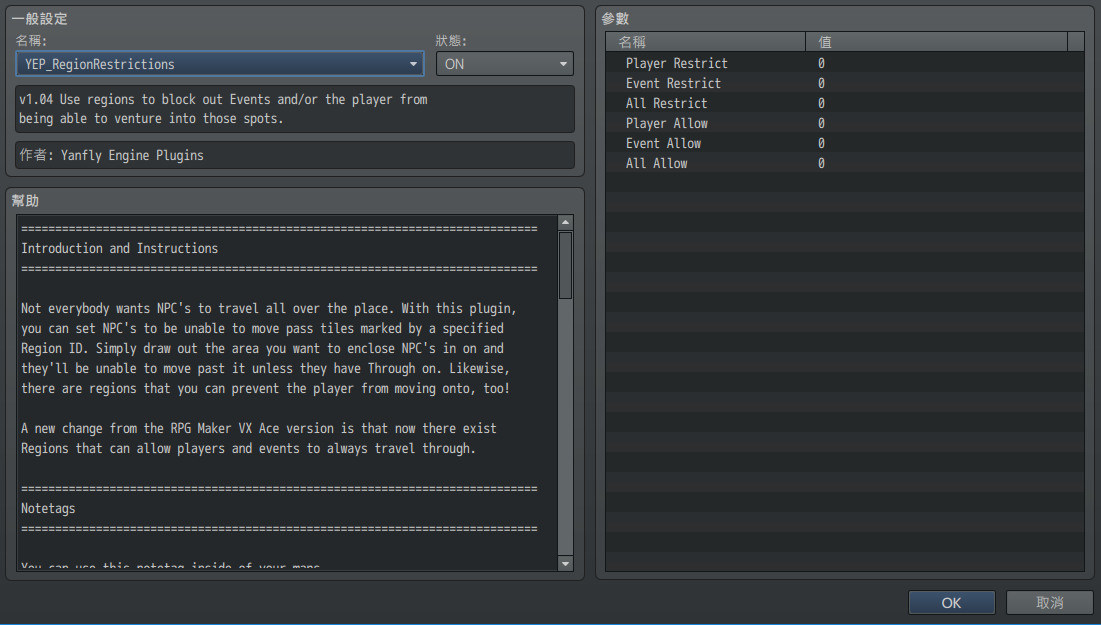Viewport: 1101px width, 625px height.
Task: Select the All Allow parameter row
Action: (656, 163)
